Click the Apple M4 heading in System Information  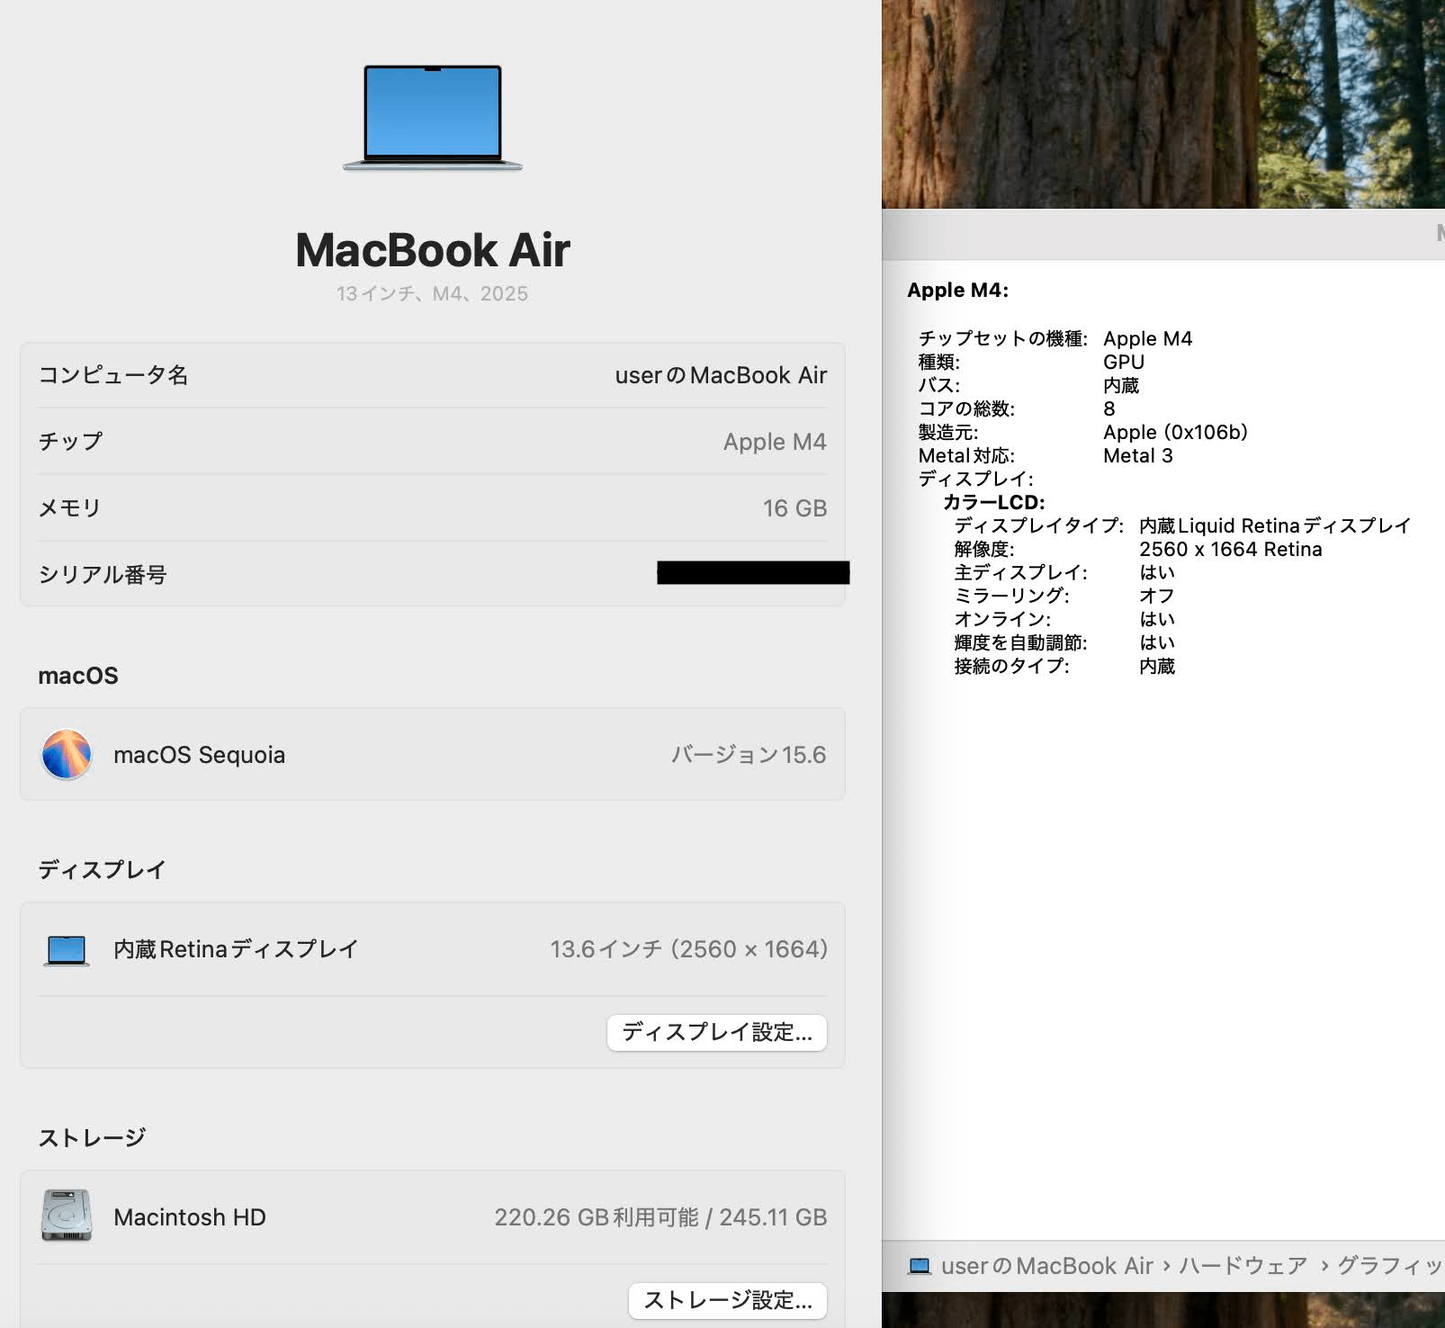pos(956,290)
